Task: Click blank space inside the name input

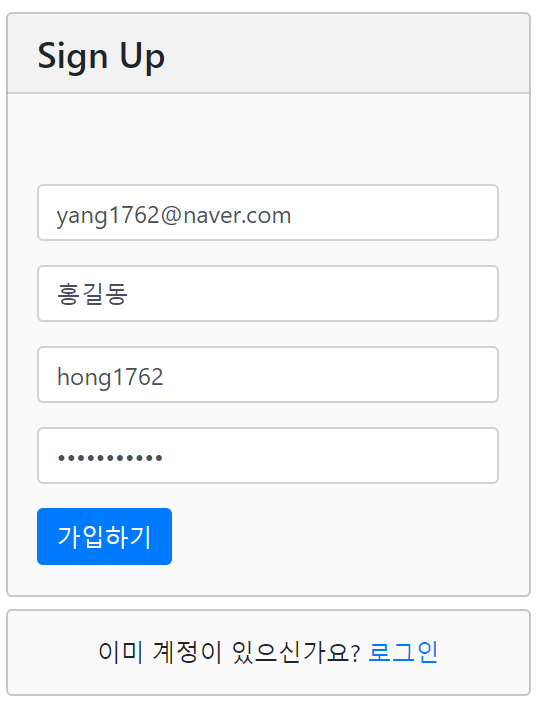Action: pos(314,294)
